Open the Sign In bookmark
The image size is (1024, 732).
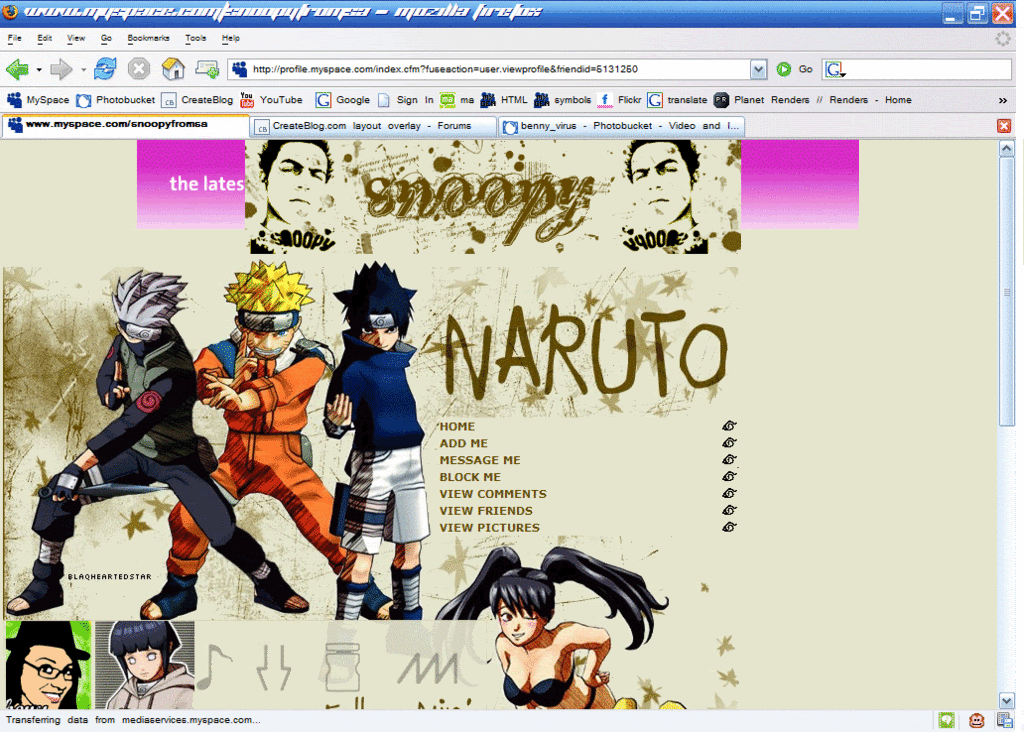point(406,100)
